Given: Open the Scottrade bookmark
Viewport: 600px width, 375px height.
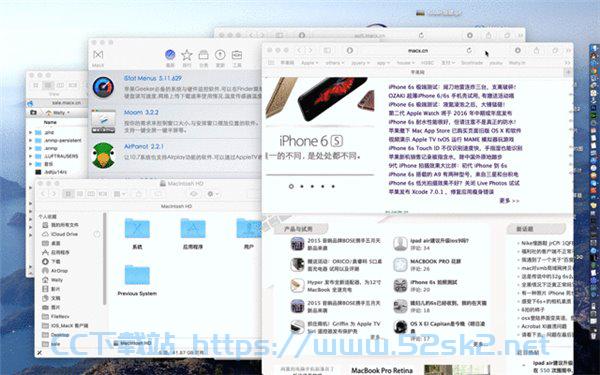Looking at the screenshot, I should point(471,63).
